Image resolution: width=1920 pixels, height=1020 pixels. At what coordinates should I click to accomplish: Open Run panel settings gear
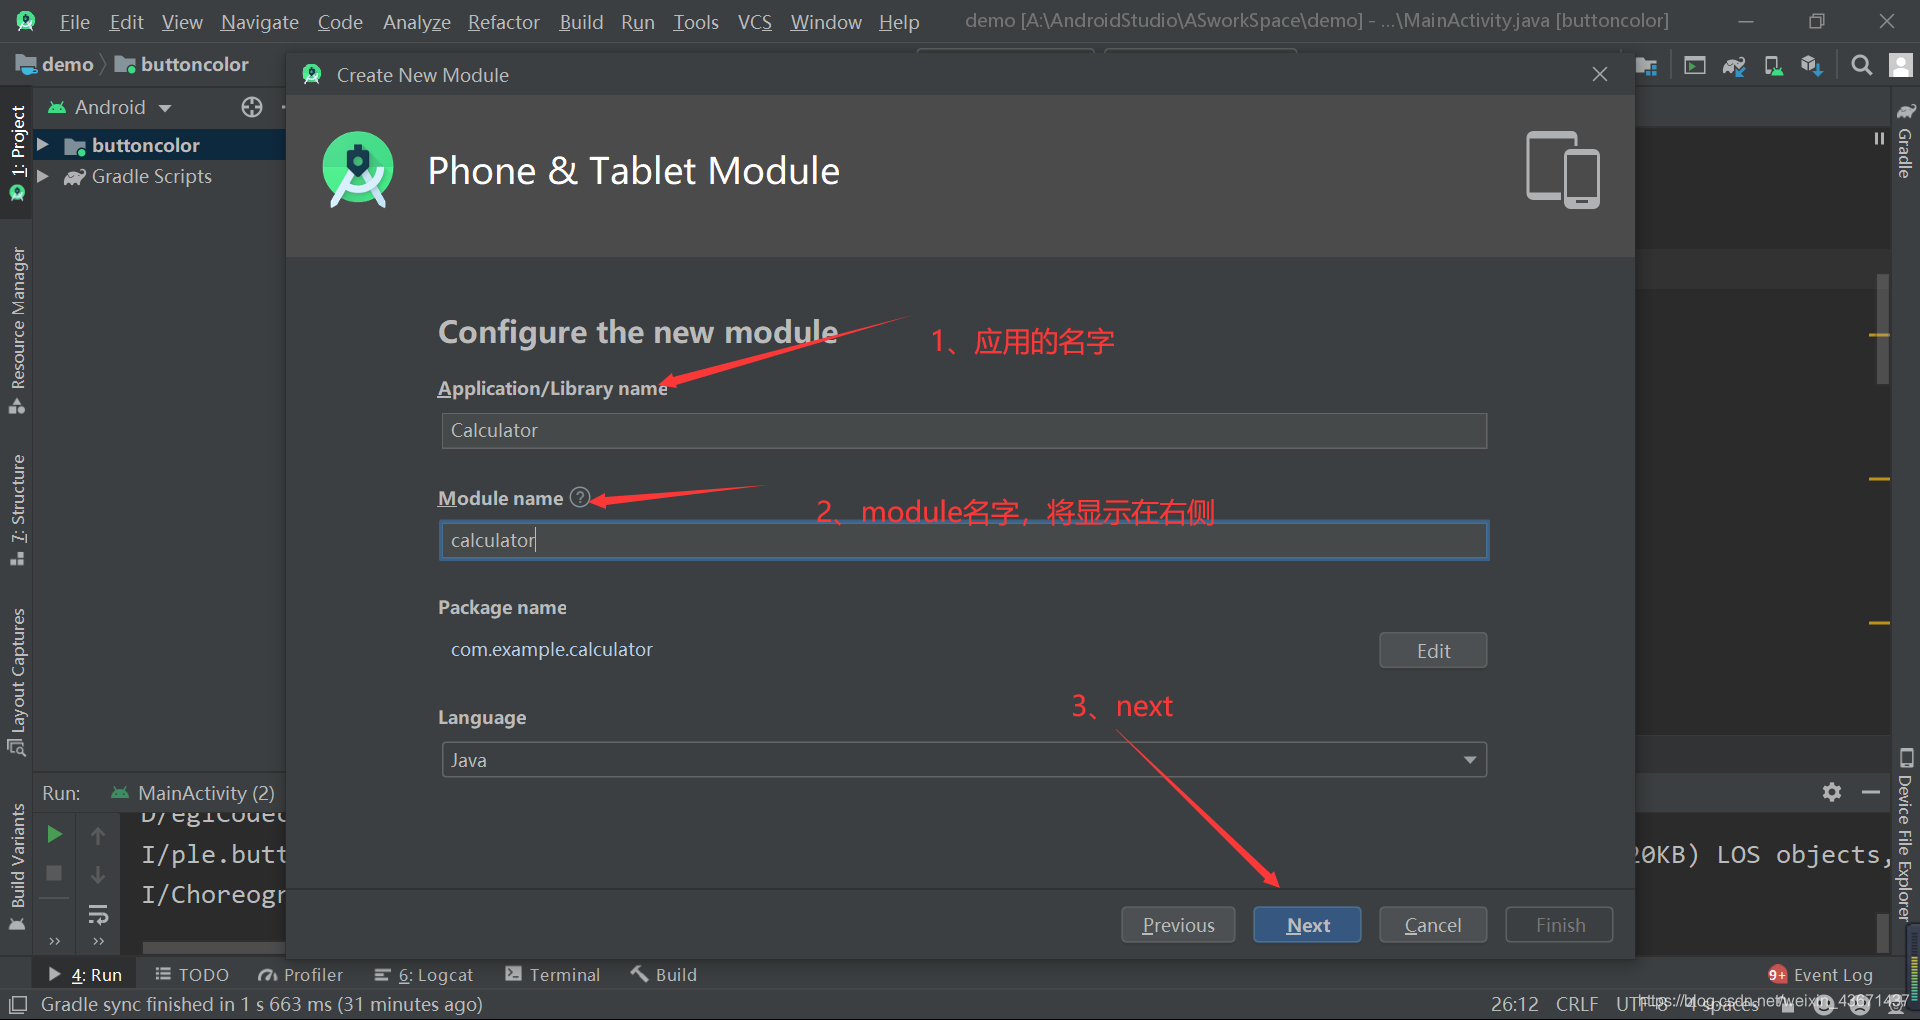[1832, 792]
